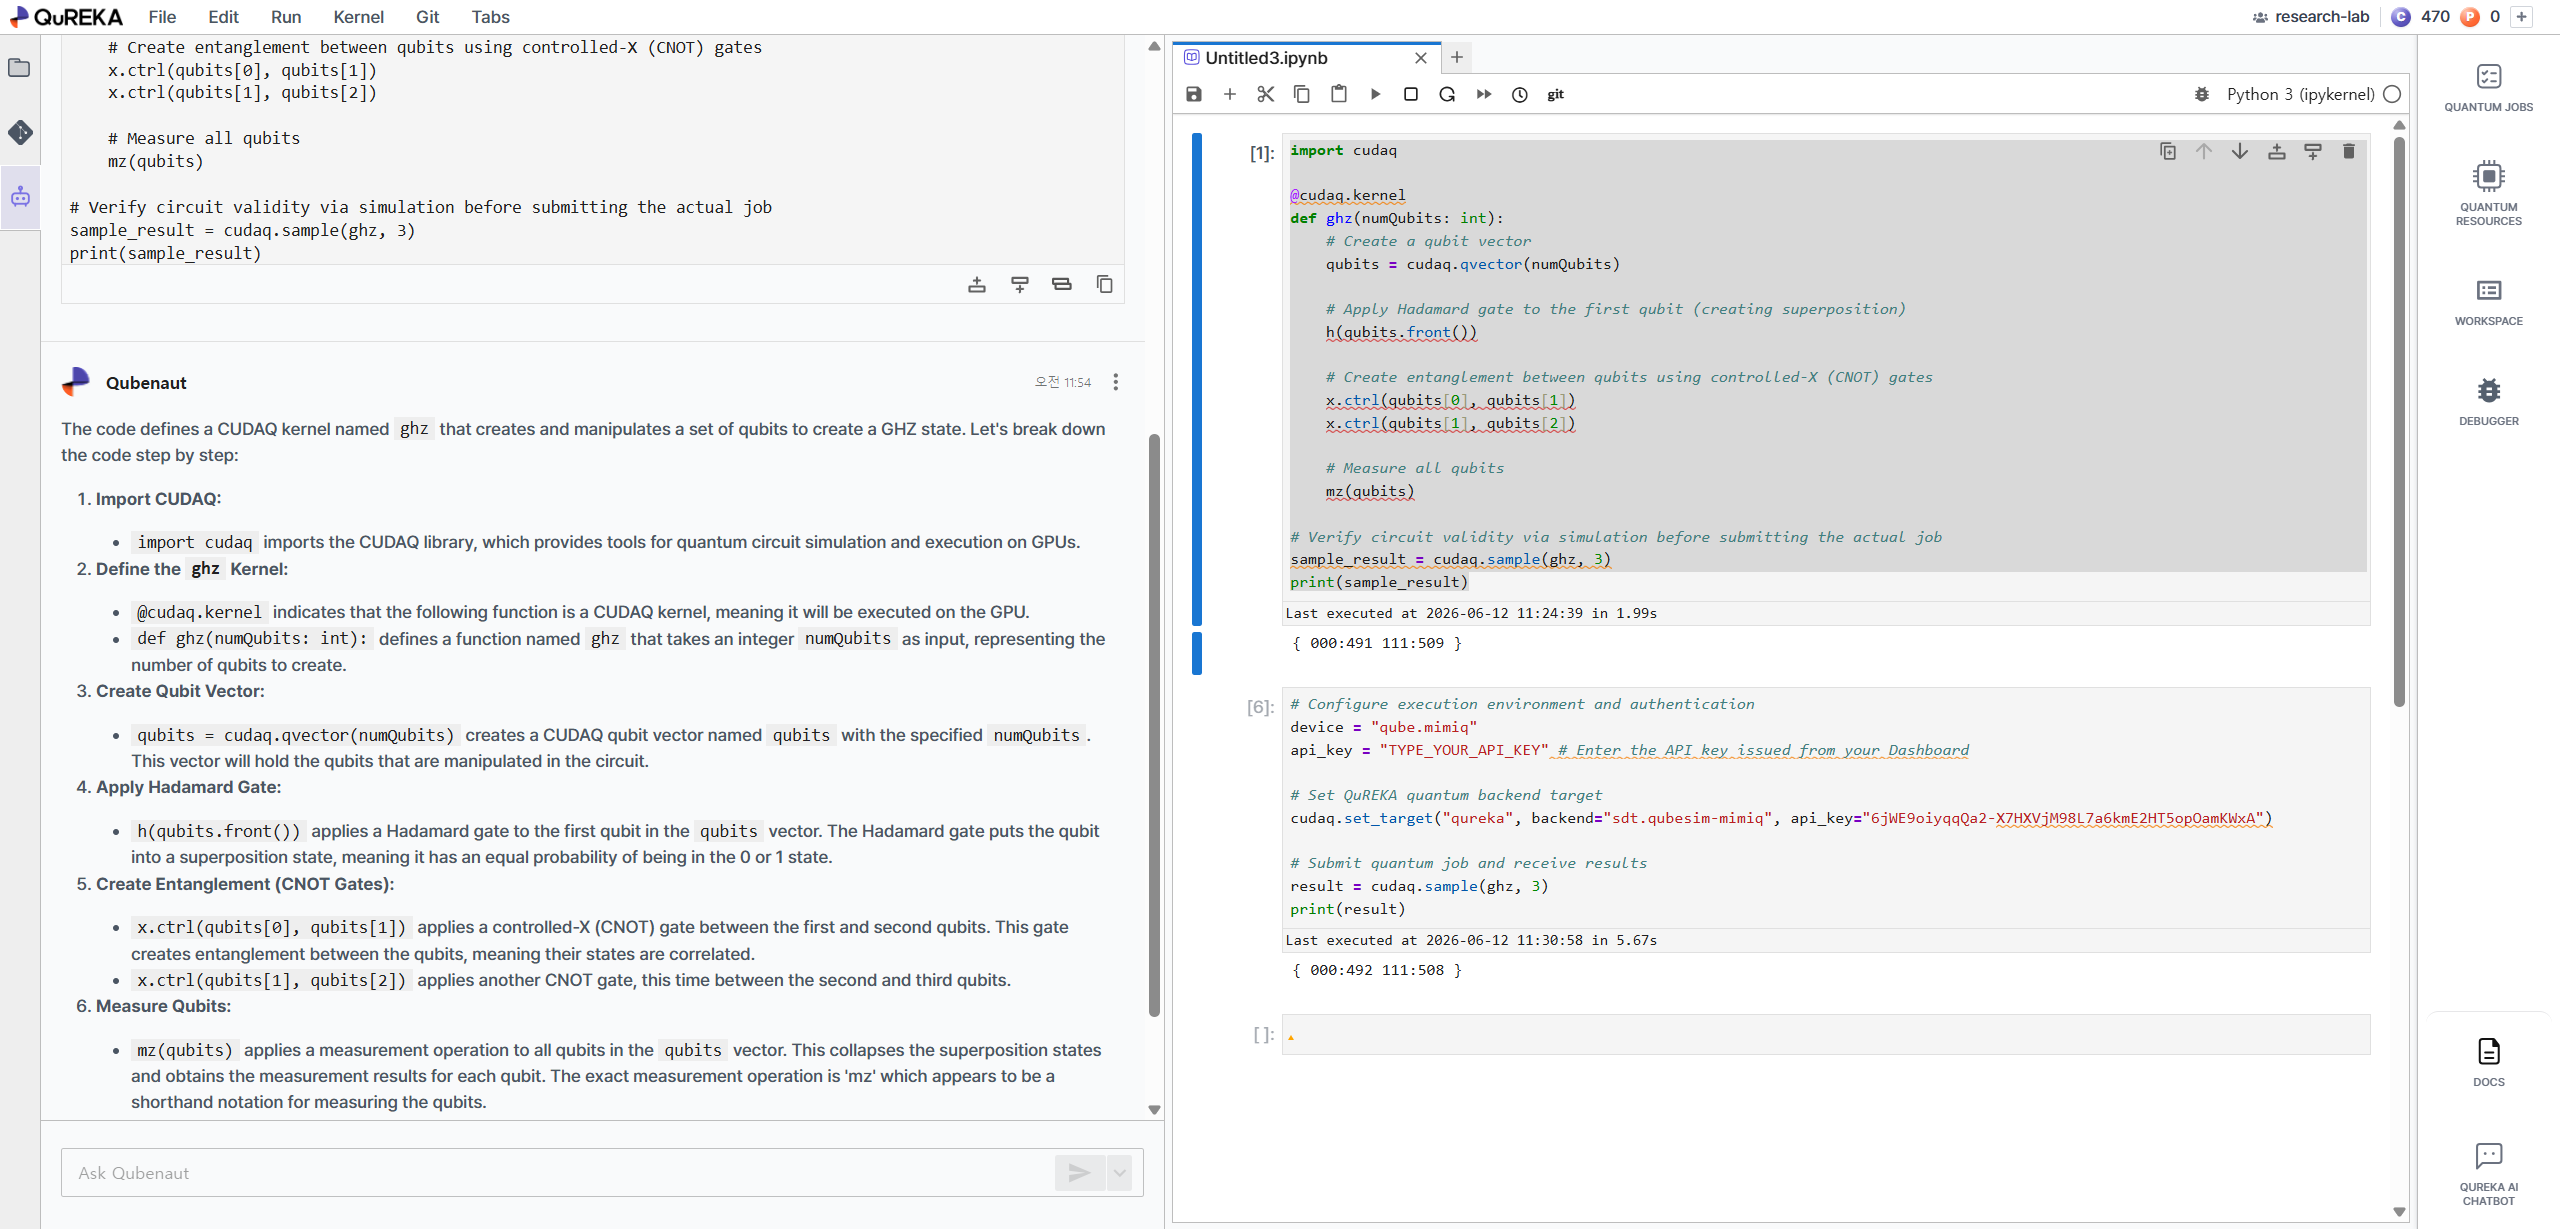This screenshot has height=1229, width=2560.
Task: Open Quantum Resources panel
Action: (x=2489, y=194)
